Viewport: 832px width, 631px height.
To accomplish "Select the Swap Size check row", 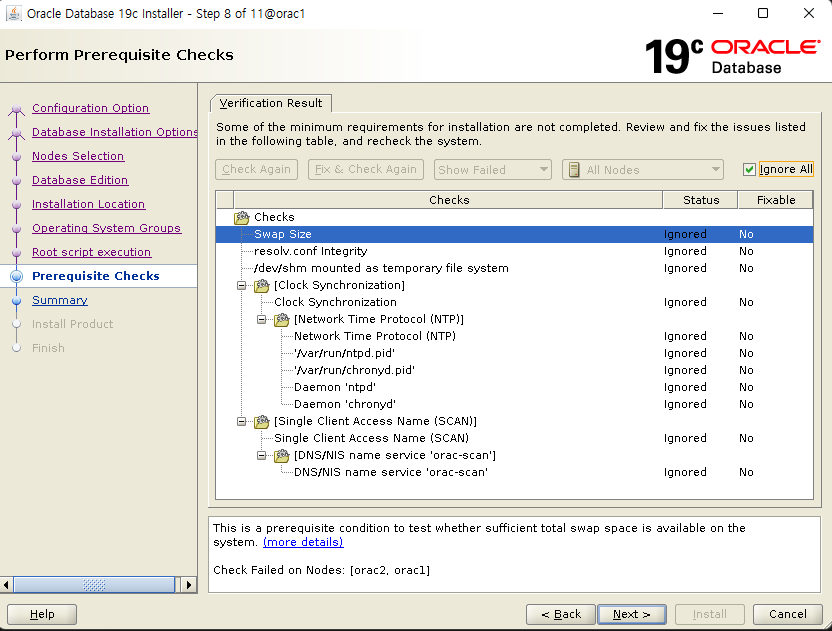I will click(514, 234).
